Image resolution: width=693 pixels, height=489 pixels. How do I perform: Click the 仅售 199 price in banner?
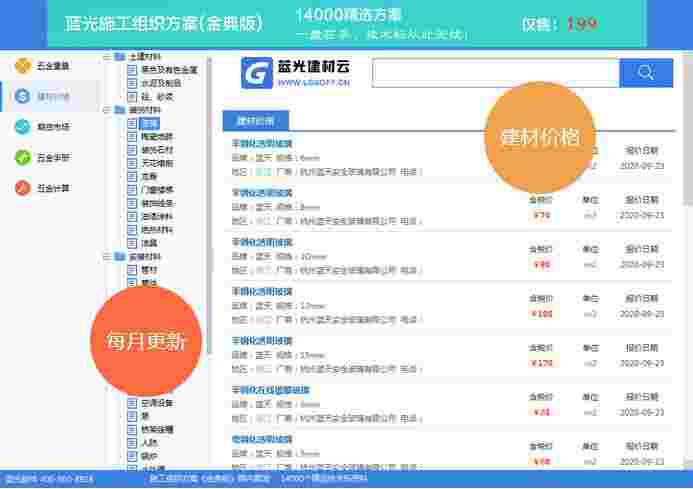(x=560, y=24)
